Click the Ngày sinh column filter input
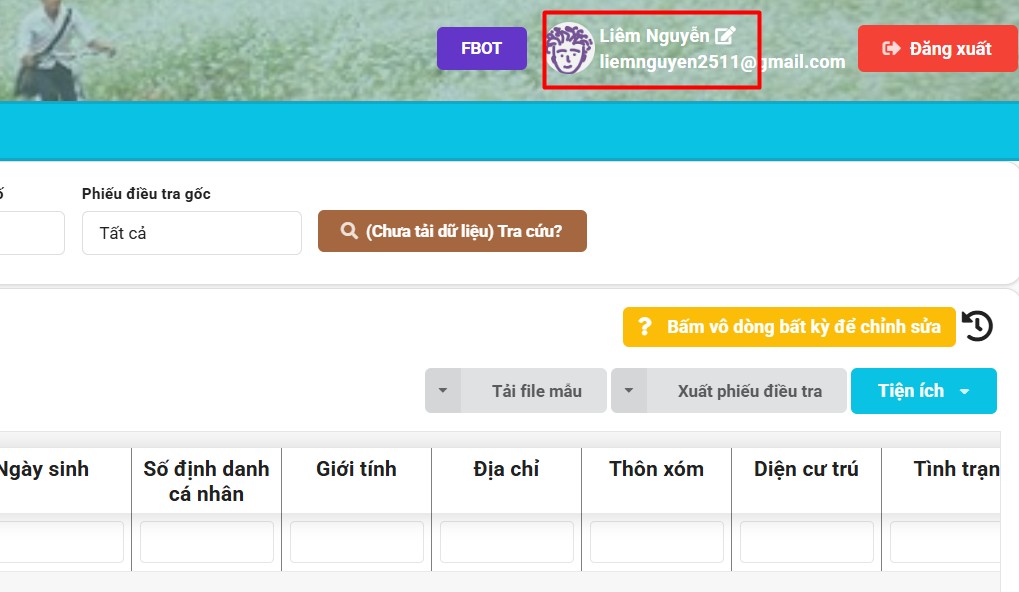The image size is (1019, 592). (60, 542)
